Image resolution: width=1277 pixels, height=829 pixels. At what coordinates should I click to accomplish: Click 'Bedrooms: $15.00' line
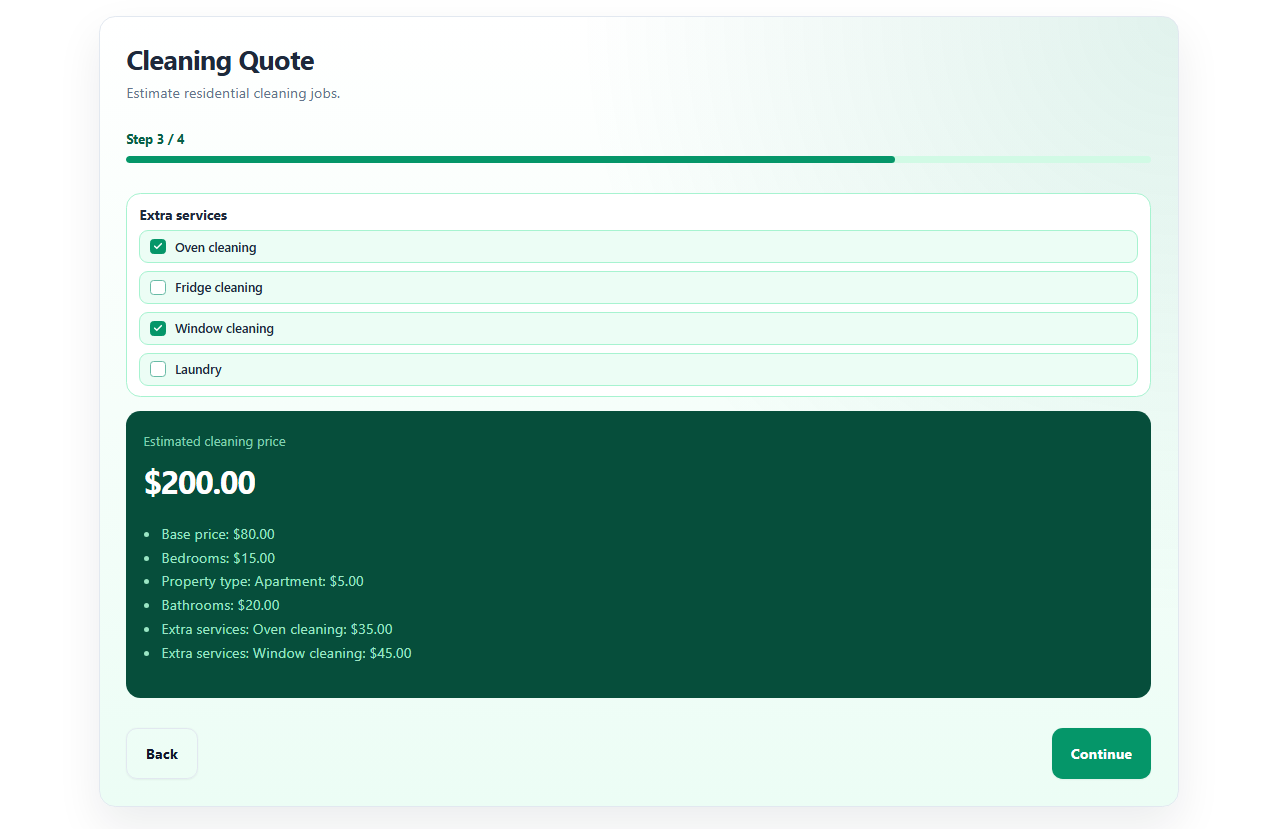pyautogui.click(x=218, y=558)
